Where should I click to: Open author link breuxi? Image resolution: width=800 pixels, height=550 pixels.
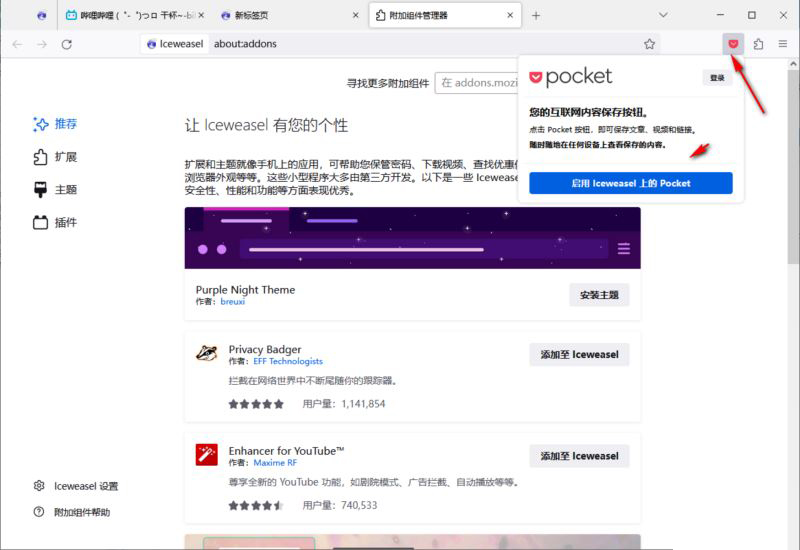coord(233,302)
